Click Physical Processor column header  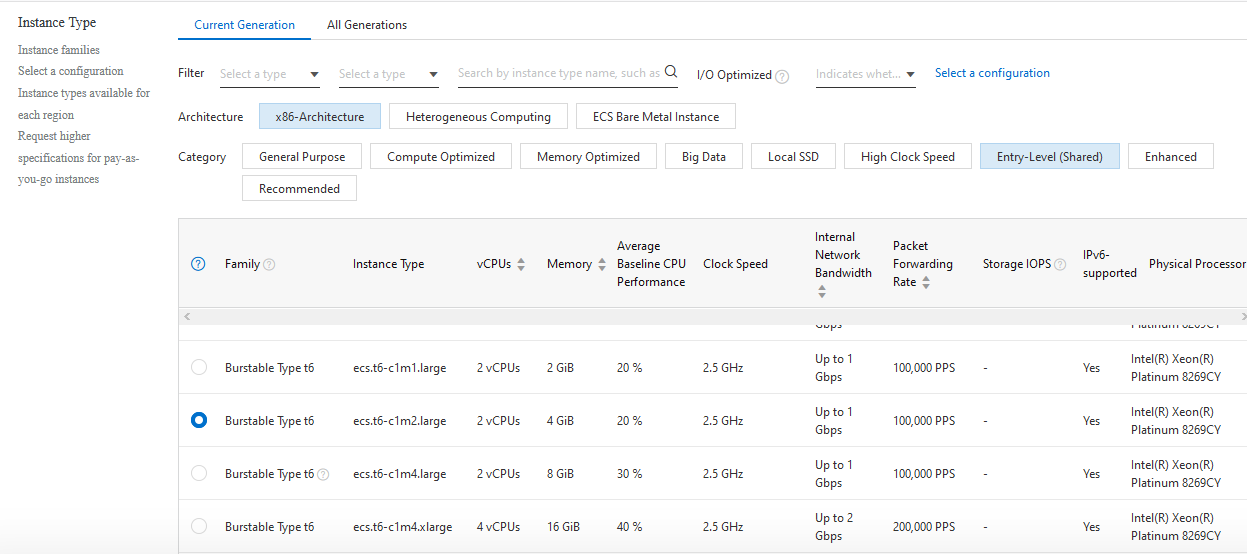tap(1197, 264)
